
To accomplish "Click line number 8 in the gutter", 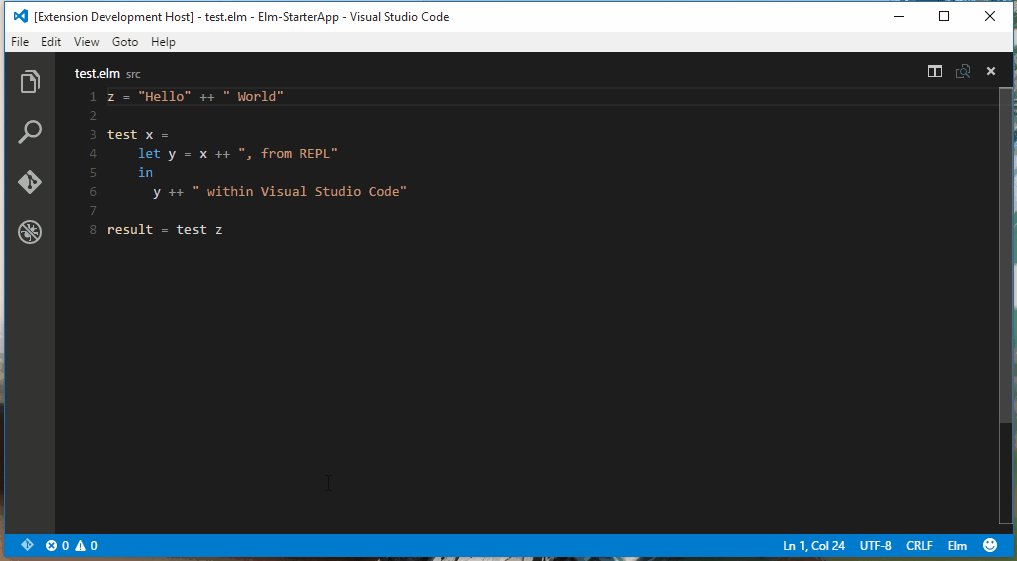I will pos(93,230).
